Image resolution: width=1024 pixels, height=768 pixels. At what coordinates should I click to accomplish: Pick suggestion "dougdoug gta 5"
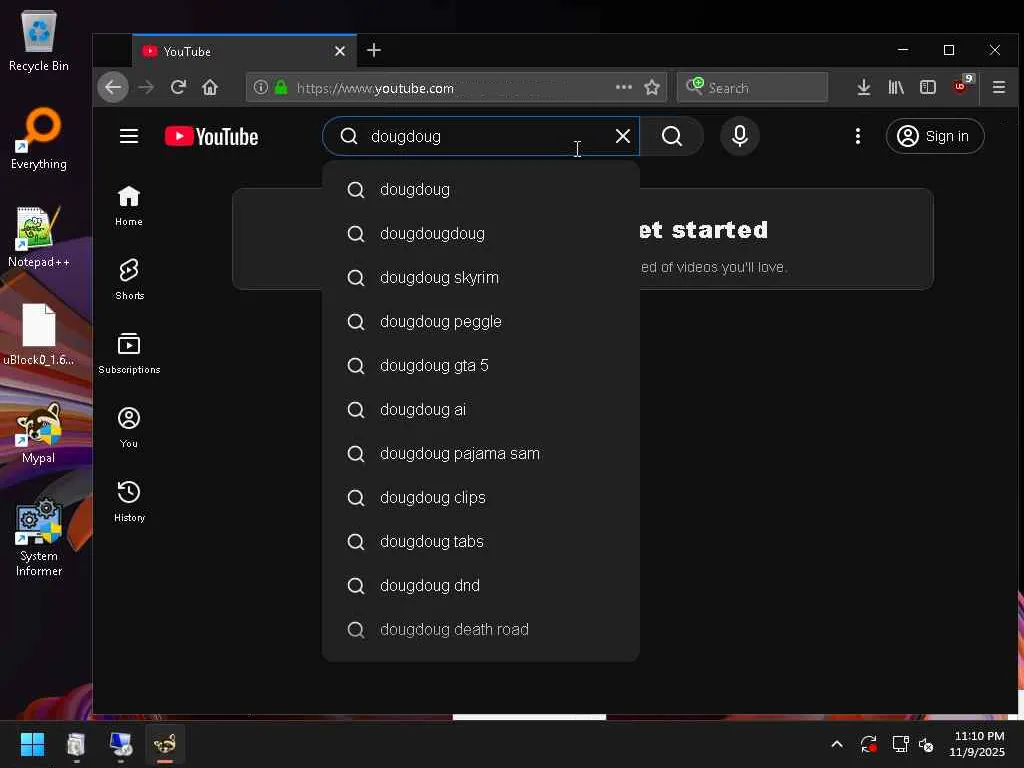click(x=481, y=365)
